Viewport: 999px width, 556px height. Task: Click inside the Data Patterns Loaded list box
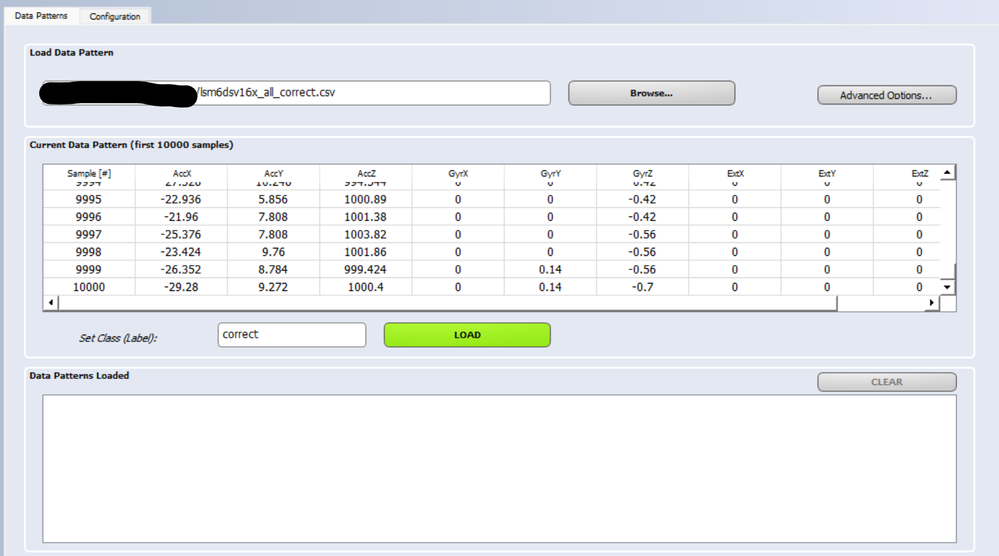coord(500,469)
